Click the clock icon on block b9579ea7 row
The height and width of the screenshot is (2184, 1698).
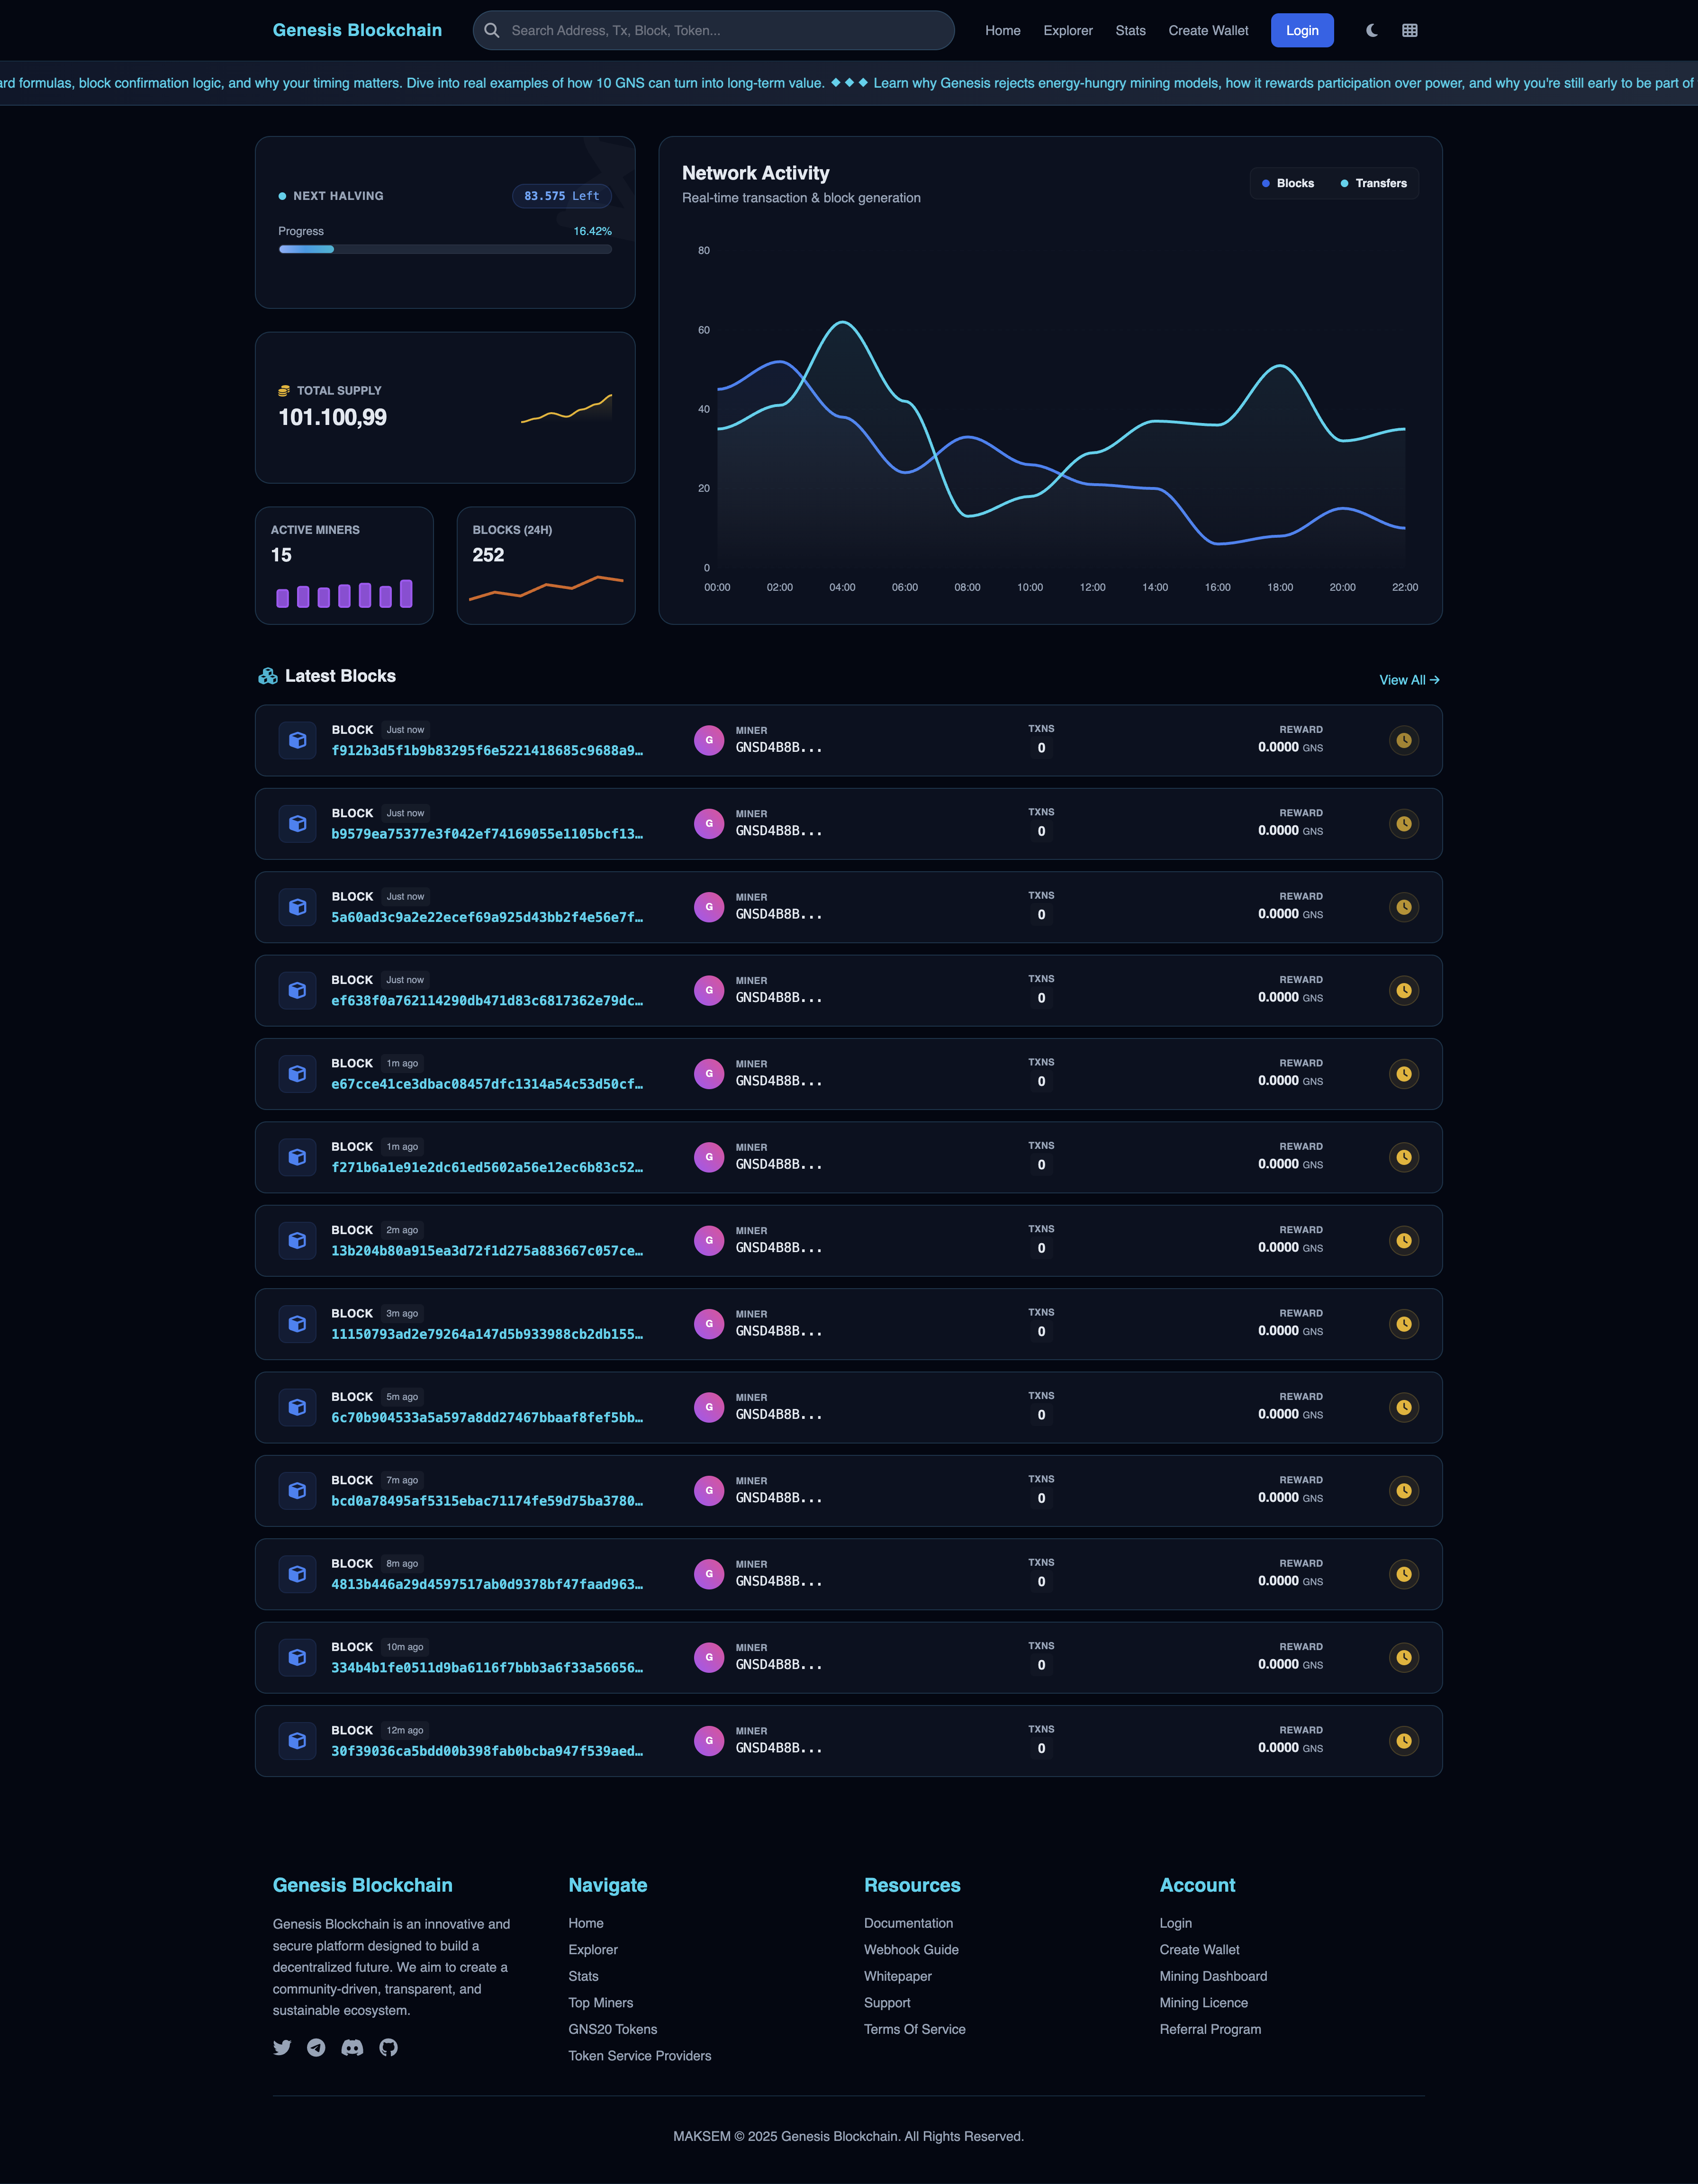click(x=1403, y=823)
